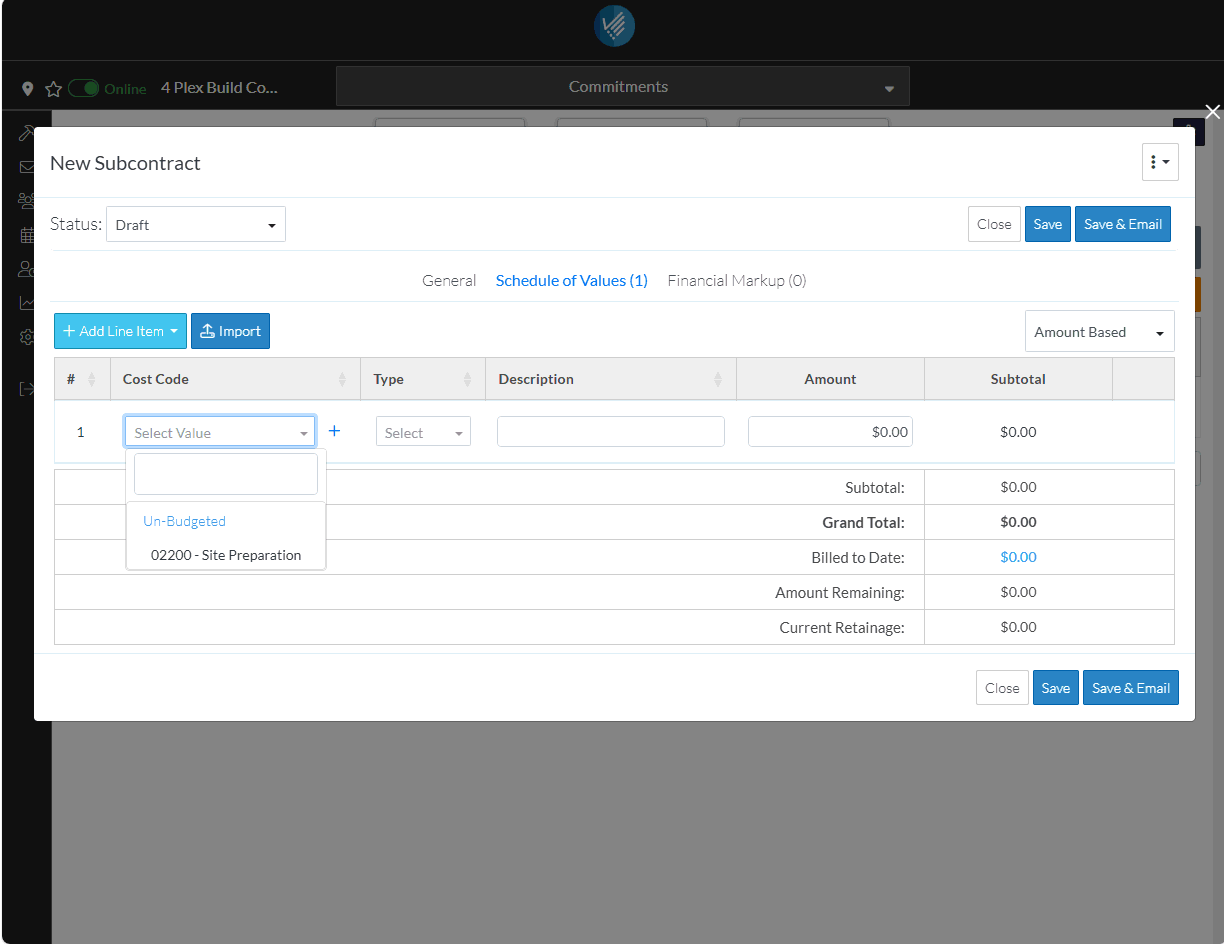Expand the Status Draft dropdown
Viewport: 1224px width, 944px height.
coord(196,225)
